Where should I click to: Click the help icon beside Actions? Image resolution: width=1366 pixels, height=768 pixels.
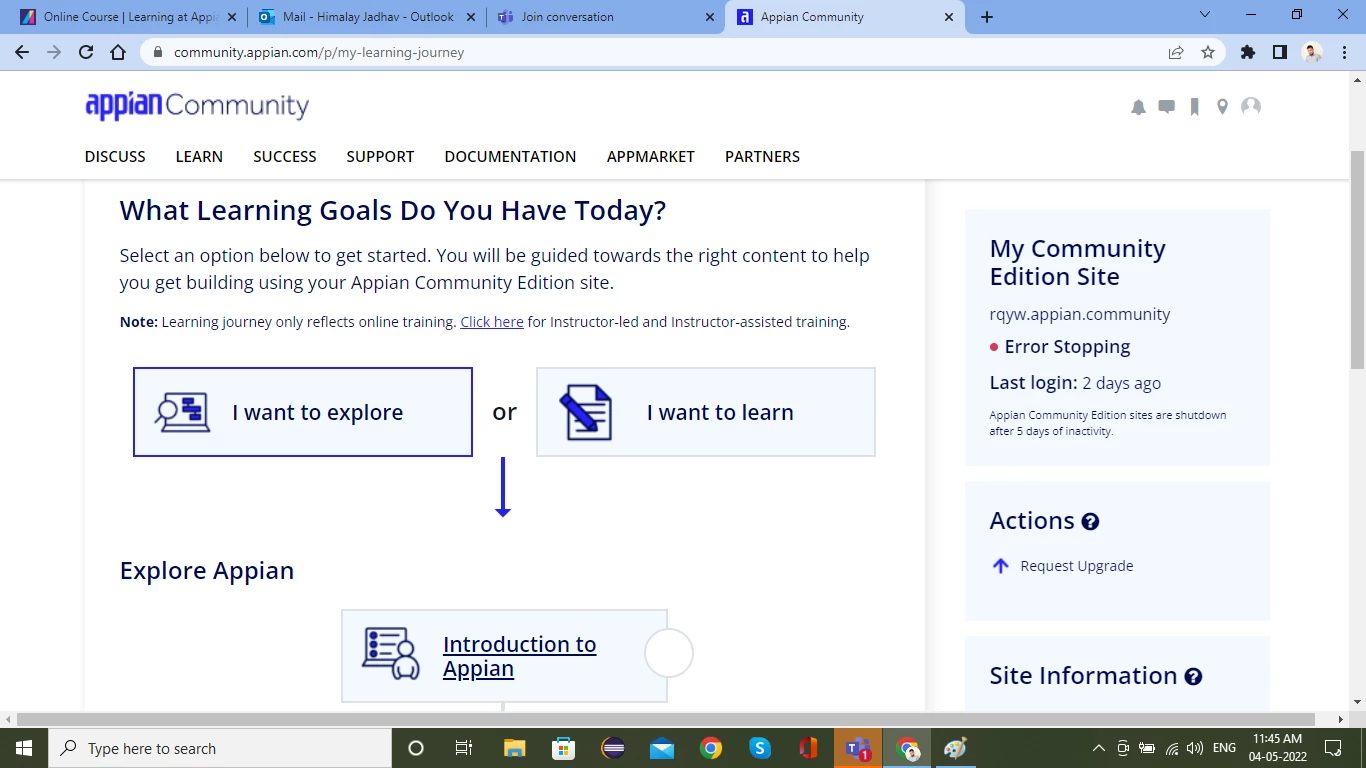[1090, 521]
